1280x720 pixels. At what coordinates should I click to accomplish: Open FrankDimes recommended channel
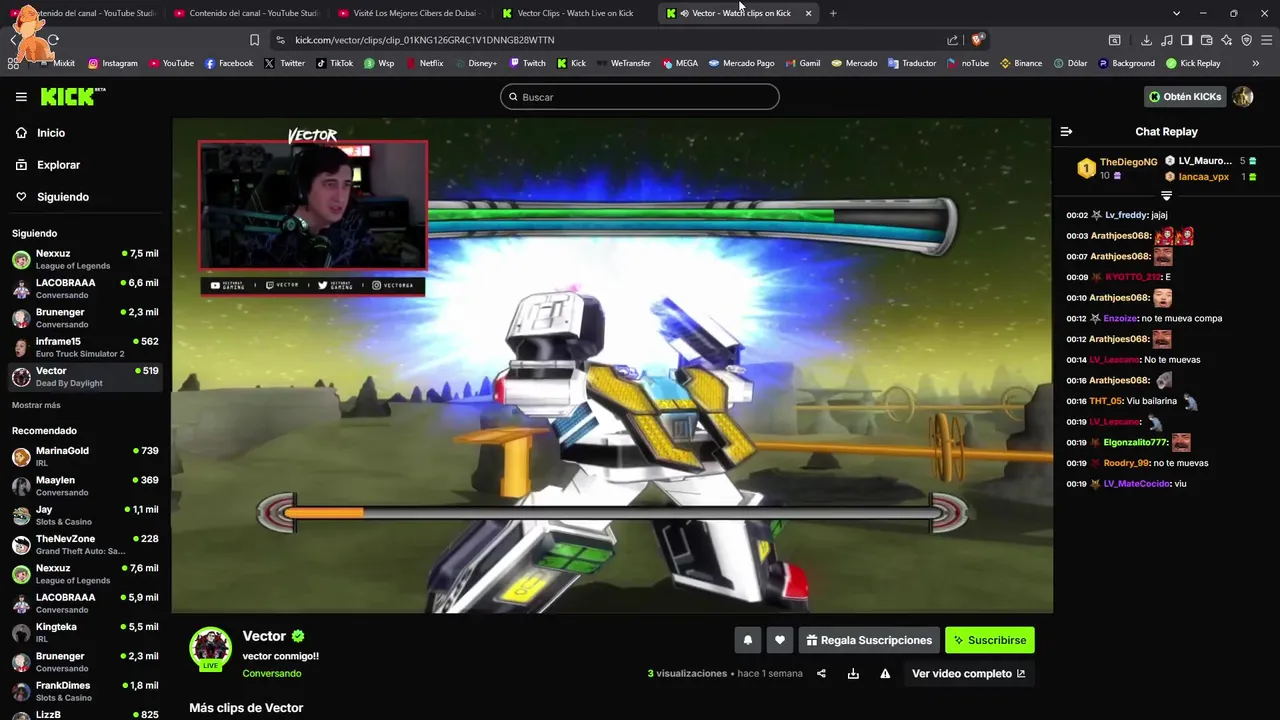(x=85, y=691)
